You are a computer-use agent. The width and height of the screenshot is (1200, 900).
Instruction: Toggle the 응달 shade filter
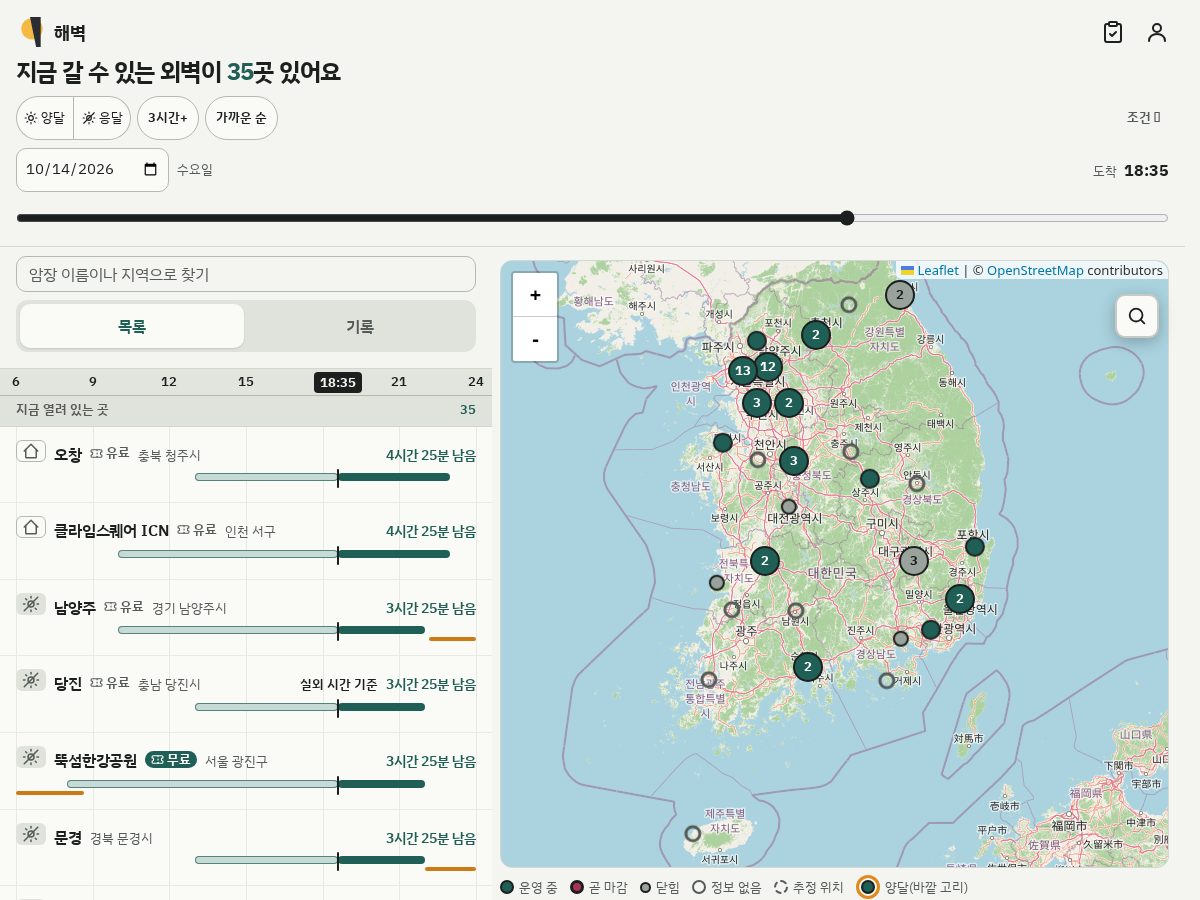pyautogui.click(x=102, y=118)
